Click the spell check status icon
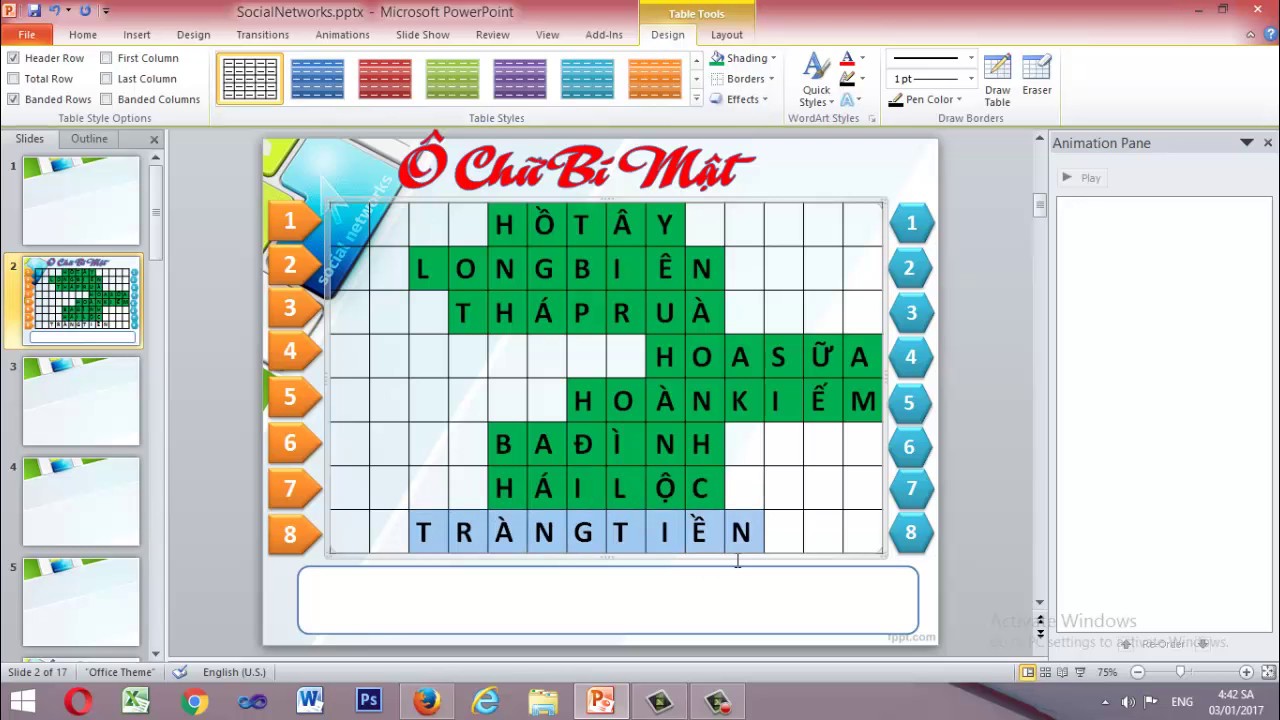The image size is (1280, 720). [180, 672]
